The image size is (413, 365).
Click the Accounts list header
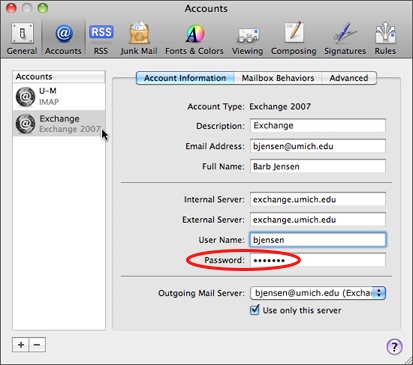[59, 77]
